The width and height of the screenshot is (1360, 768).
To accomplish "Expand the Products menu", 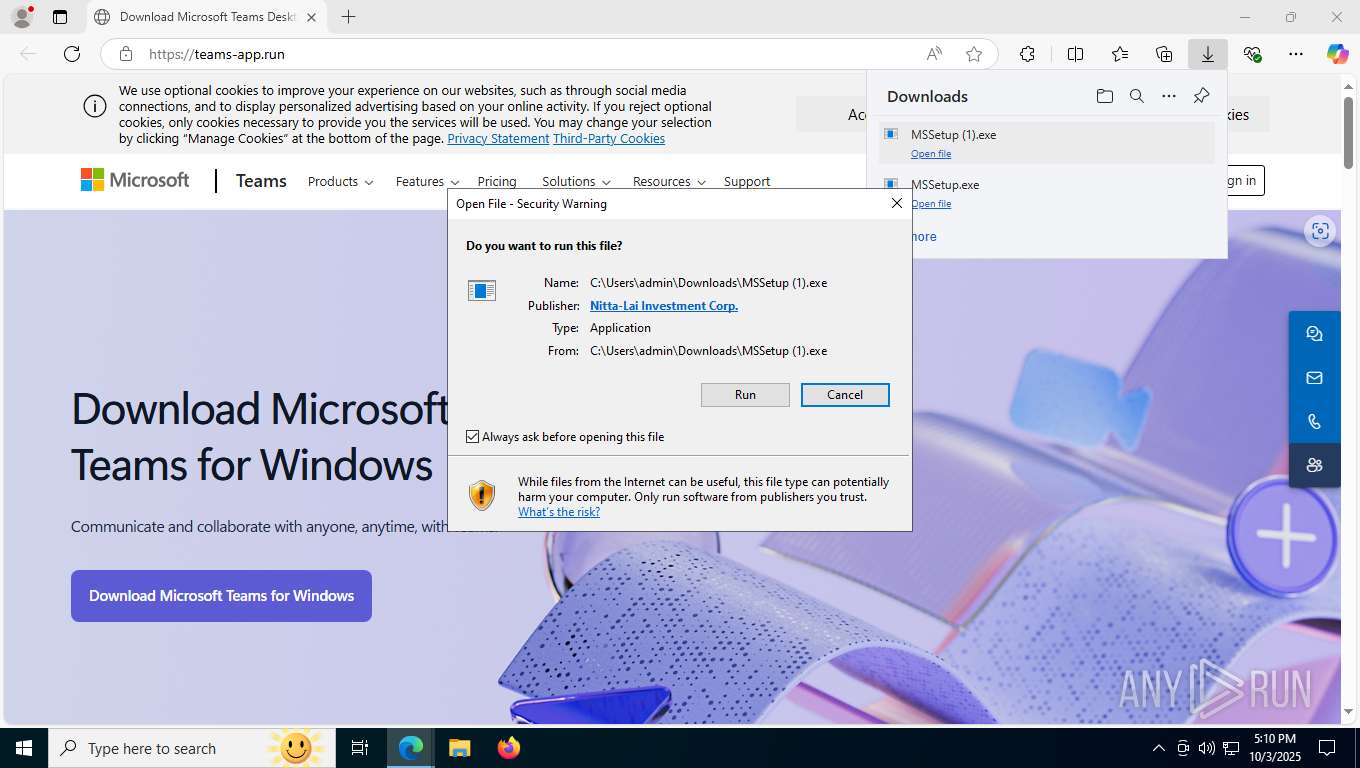I will coord(340,182).
